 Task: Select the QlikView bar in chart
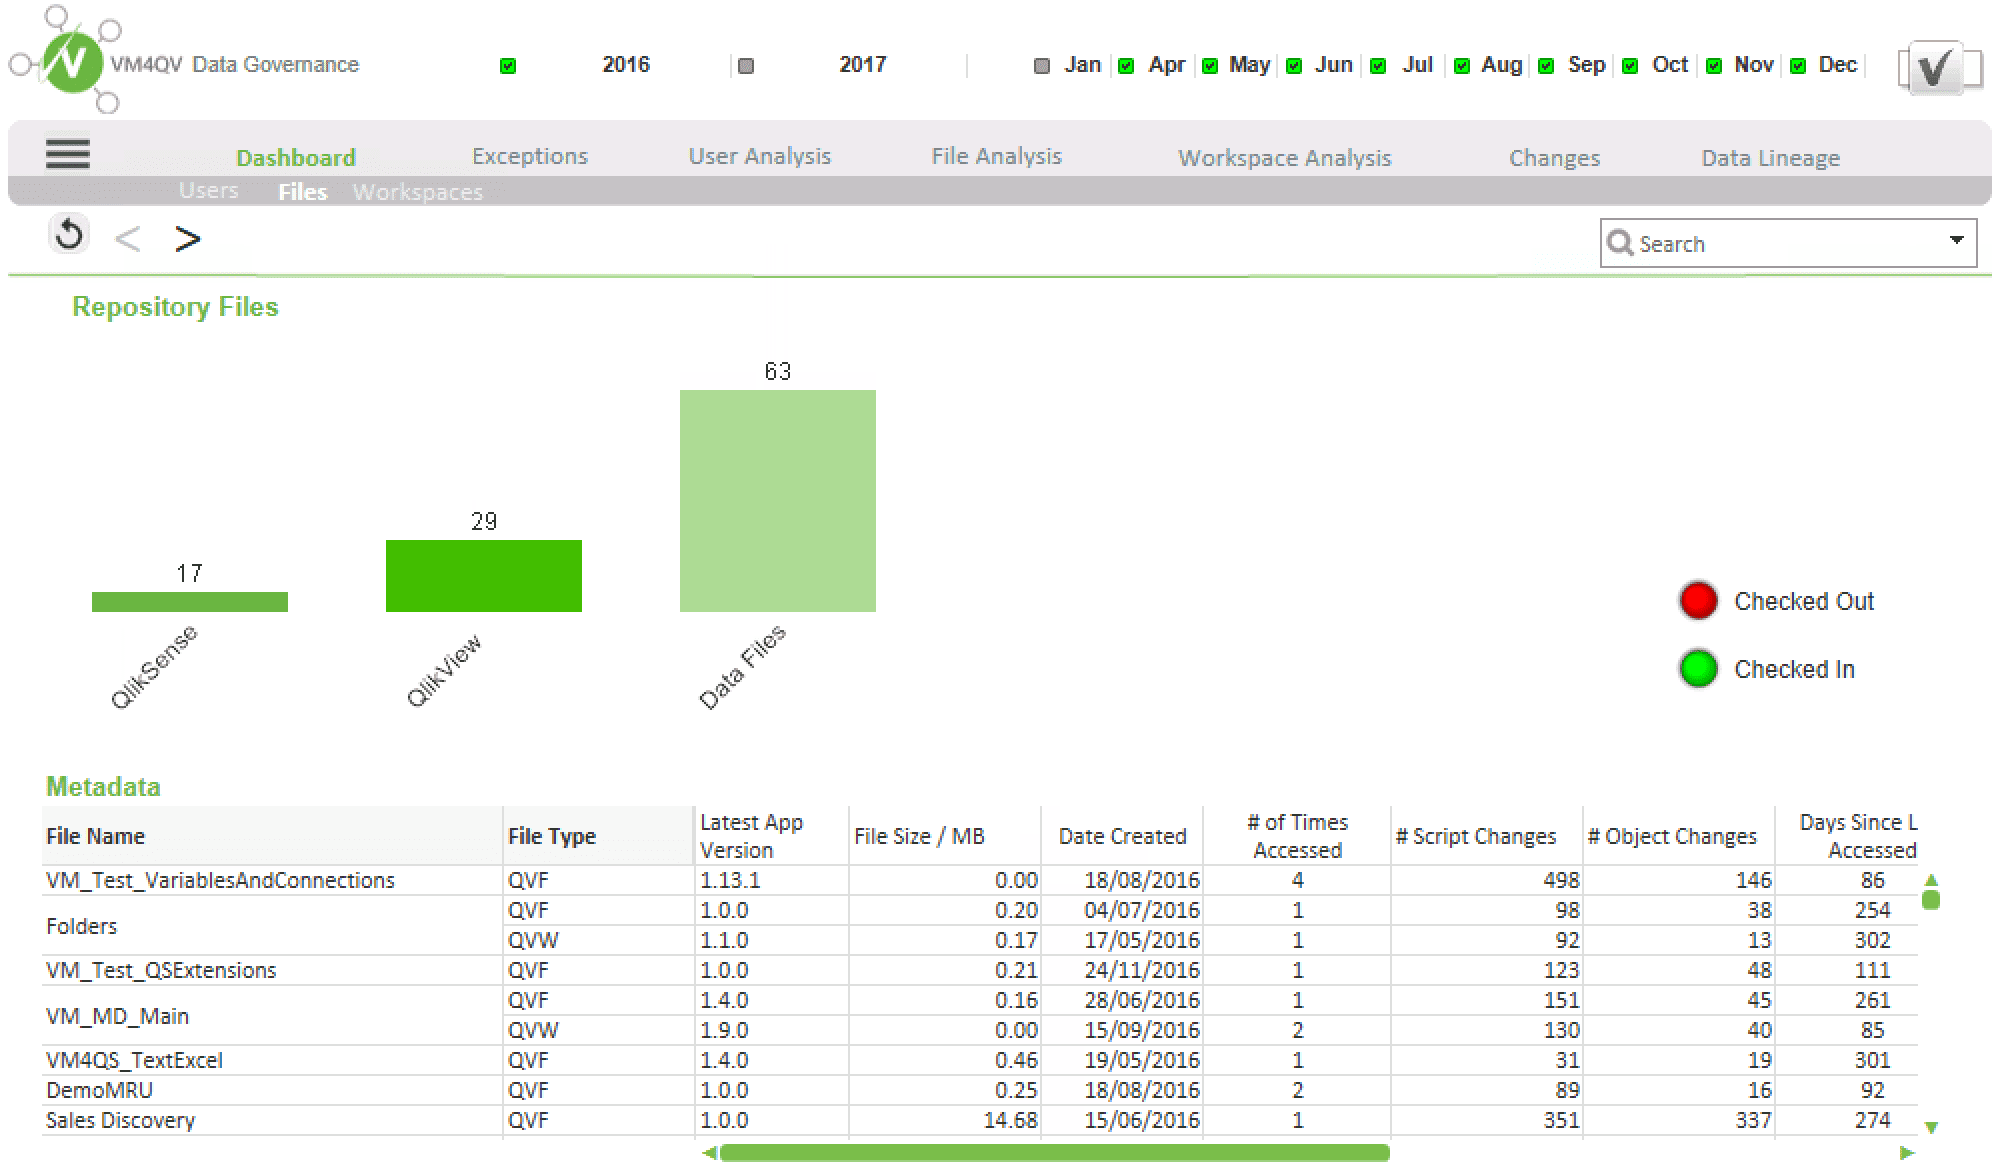click(x=484, y=576)
